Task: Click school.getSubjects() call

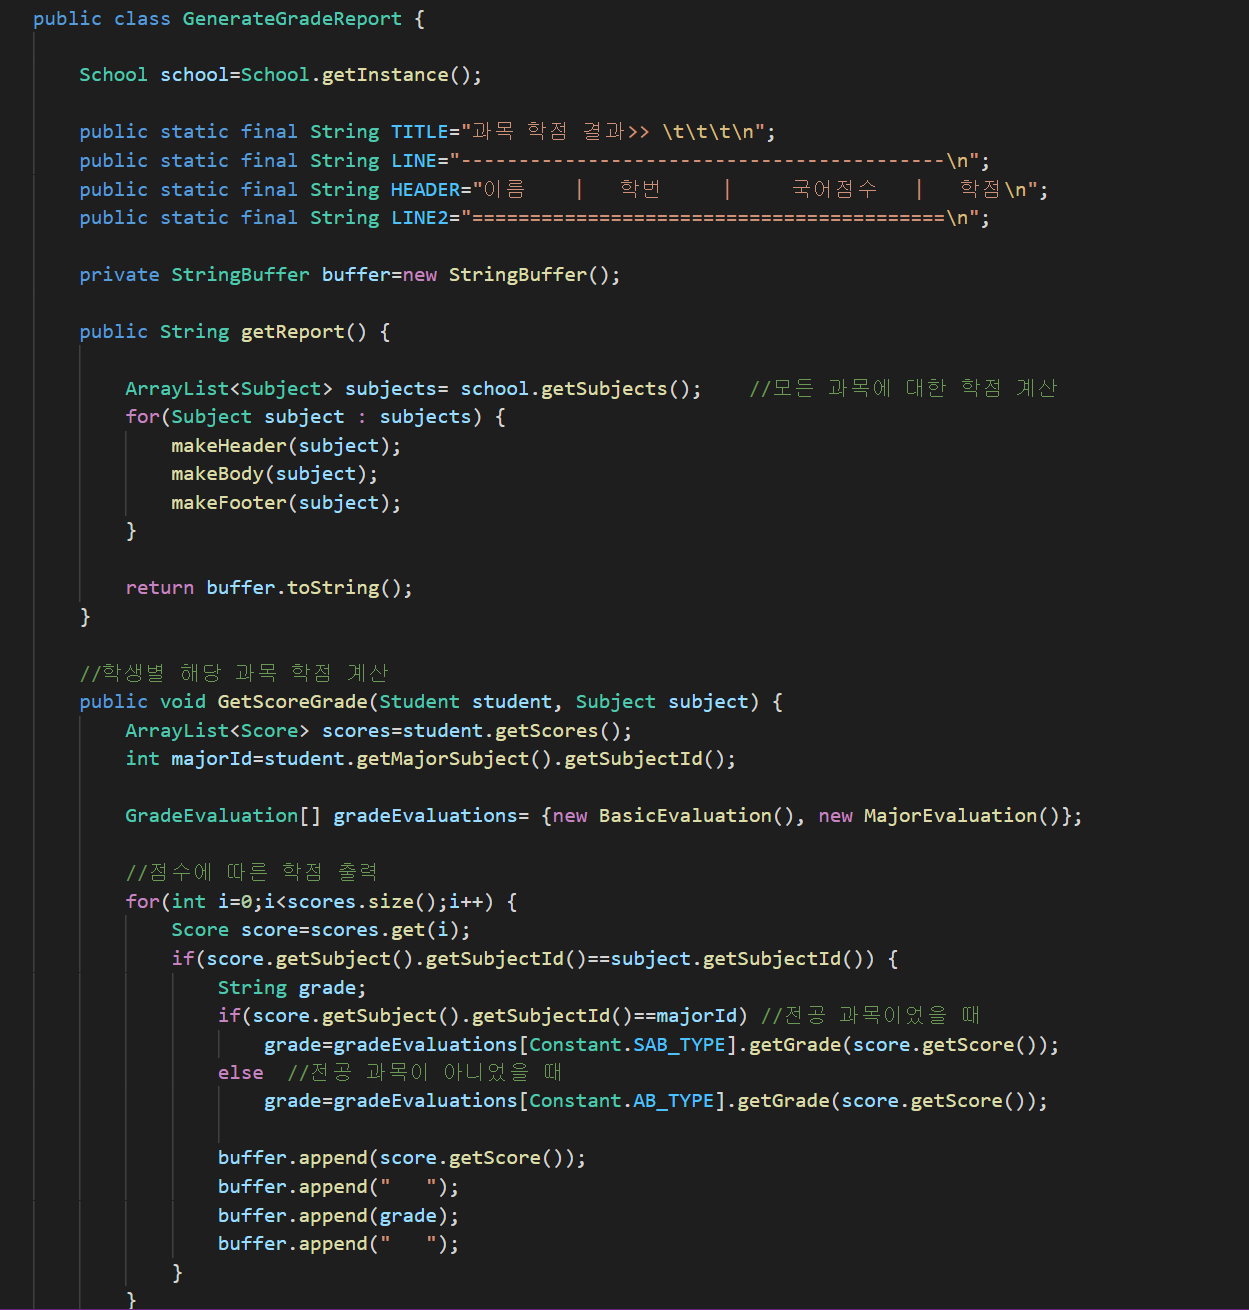Action: pos(575,389)
